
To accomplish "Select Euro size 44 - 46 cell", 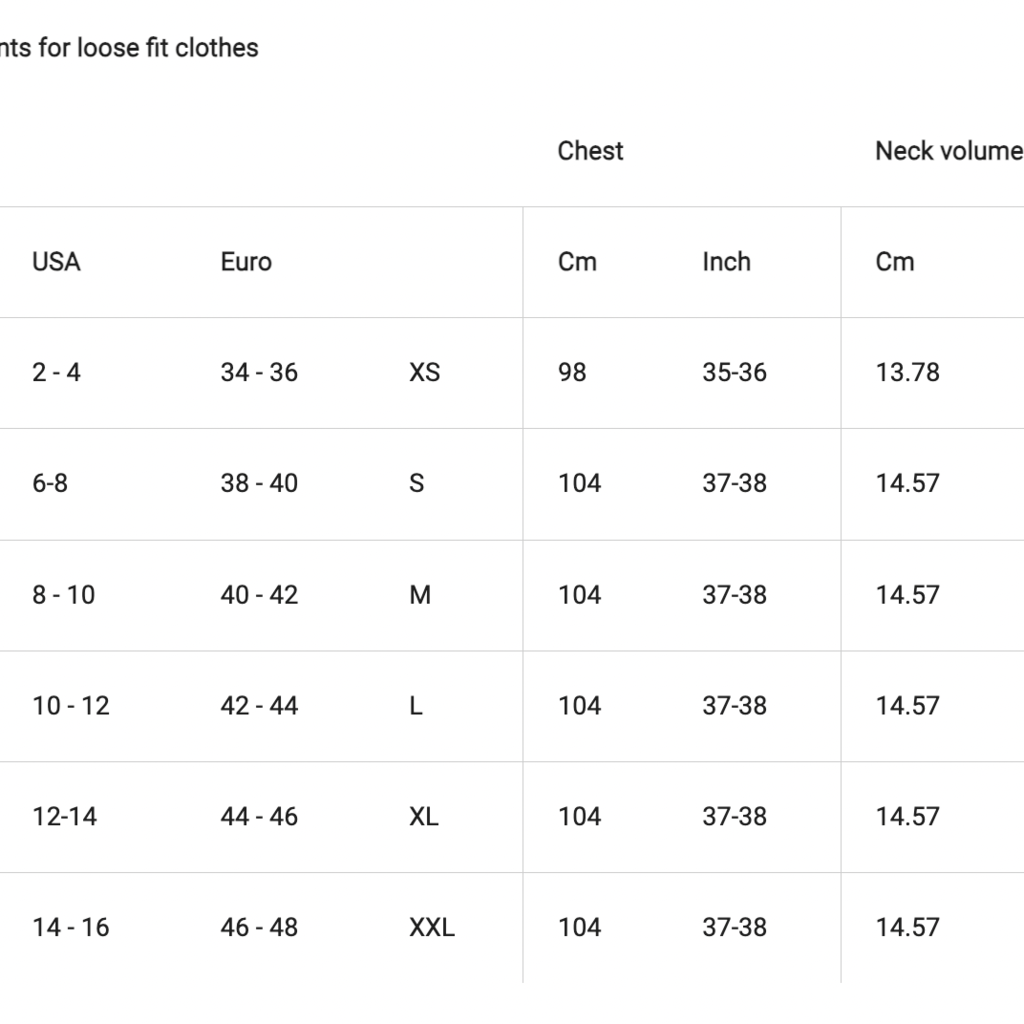I will [x=259, y=817].
